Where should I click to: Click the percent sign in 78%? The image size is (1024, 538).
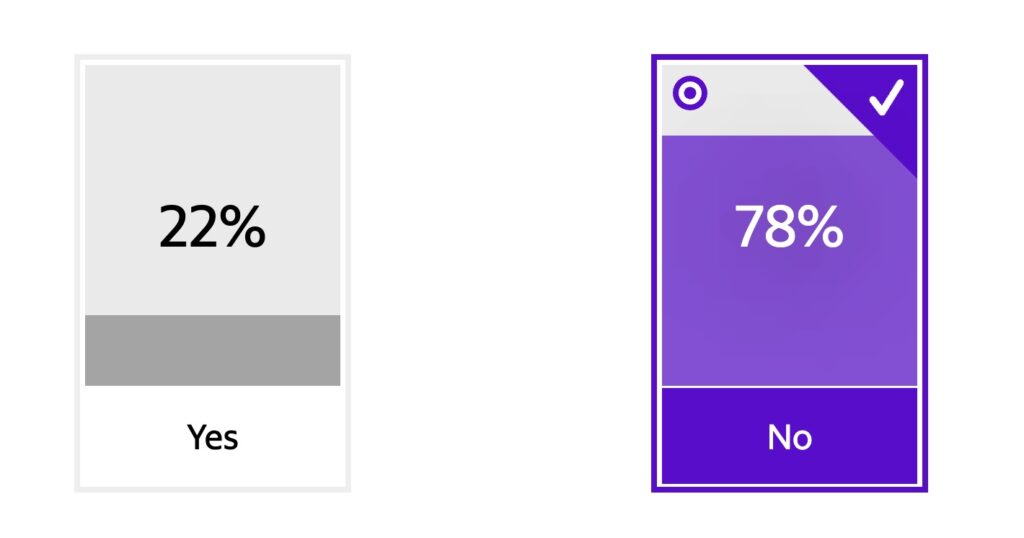[820, 227]
